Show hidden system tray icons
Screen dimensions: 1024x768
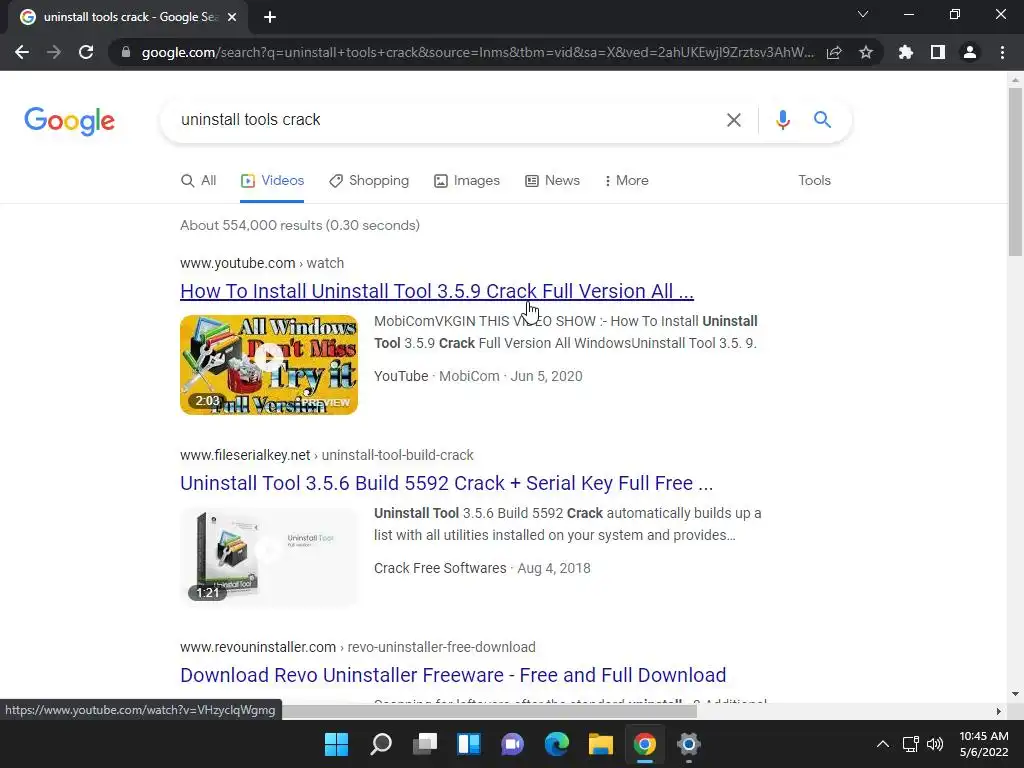pyautogui.click(x=882, y=744)
